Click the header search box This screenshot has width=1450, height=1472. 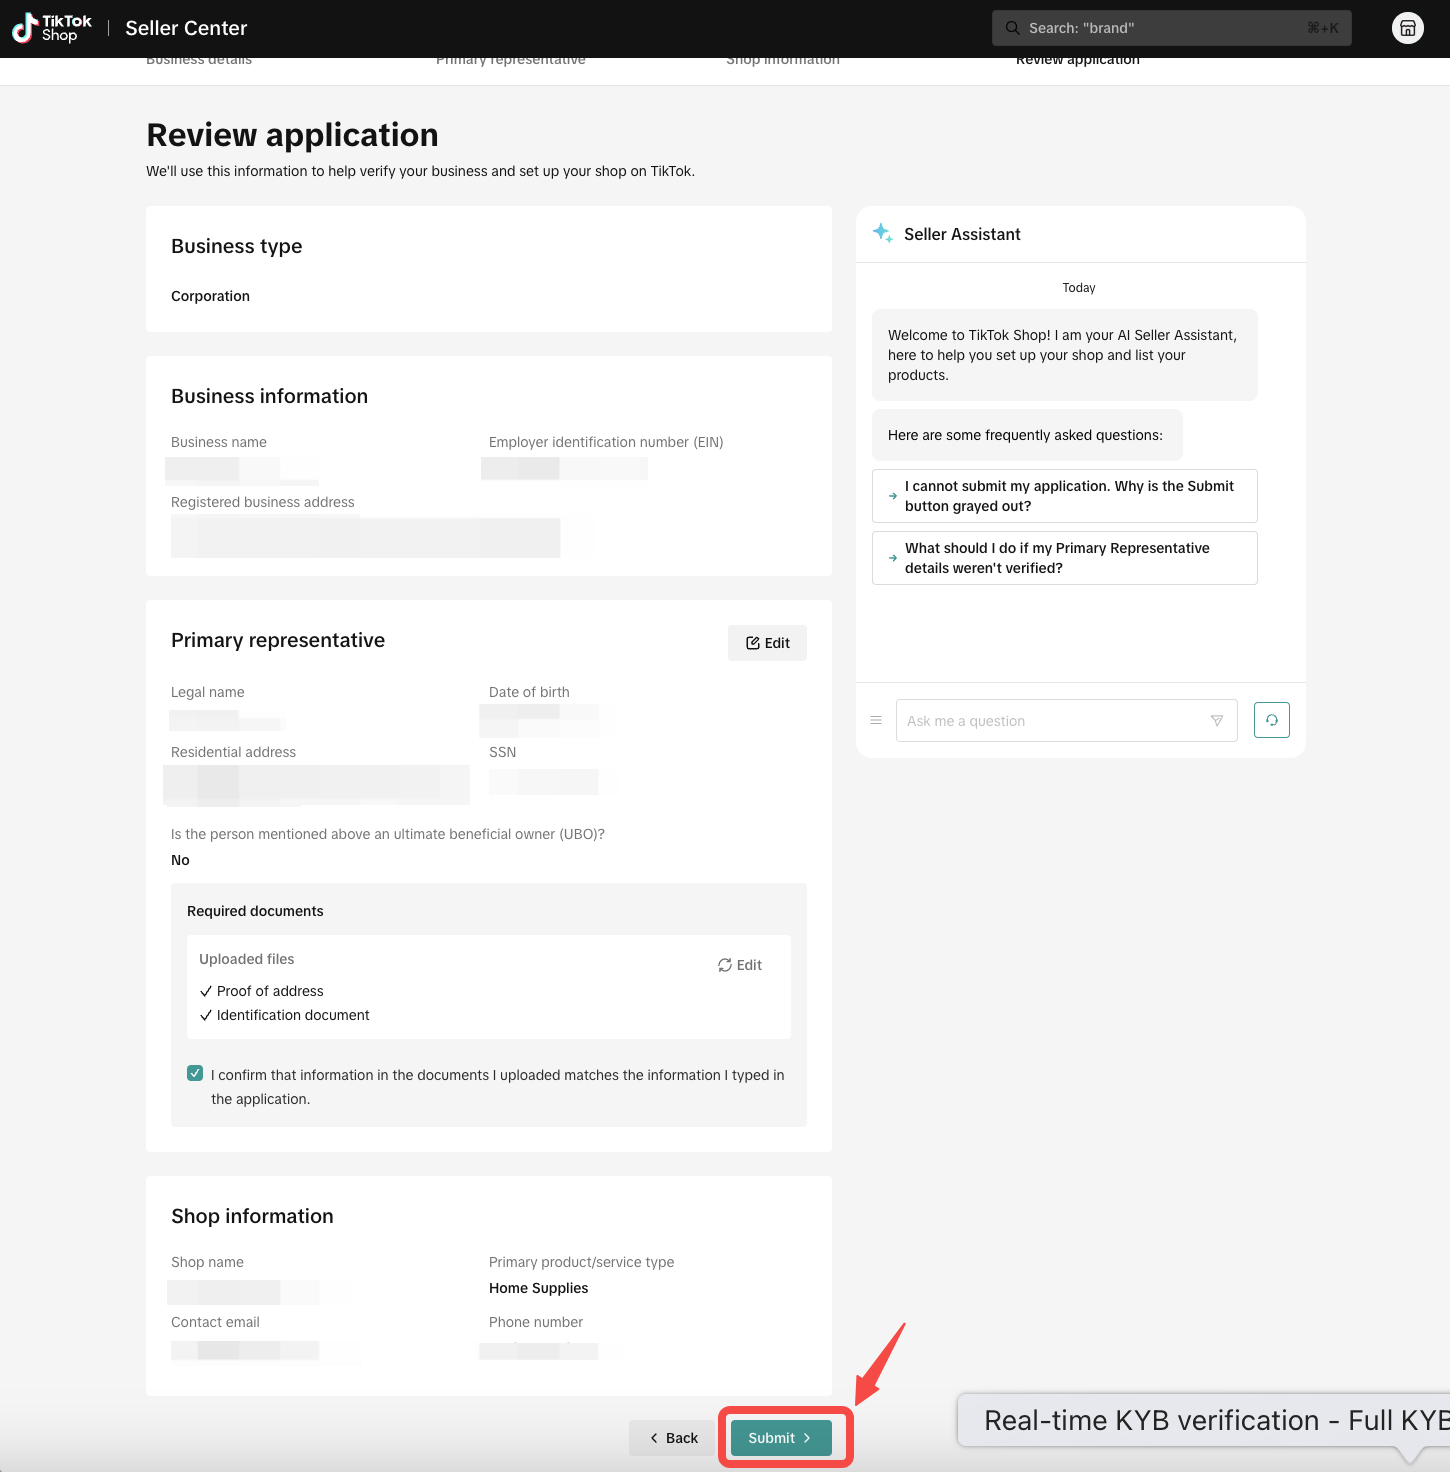1170,28
